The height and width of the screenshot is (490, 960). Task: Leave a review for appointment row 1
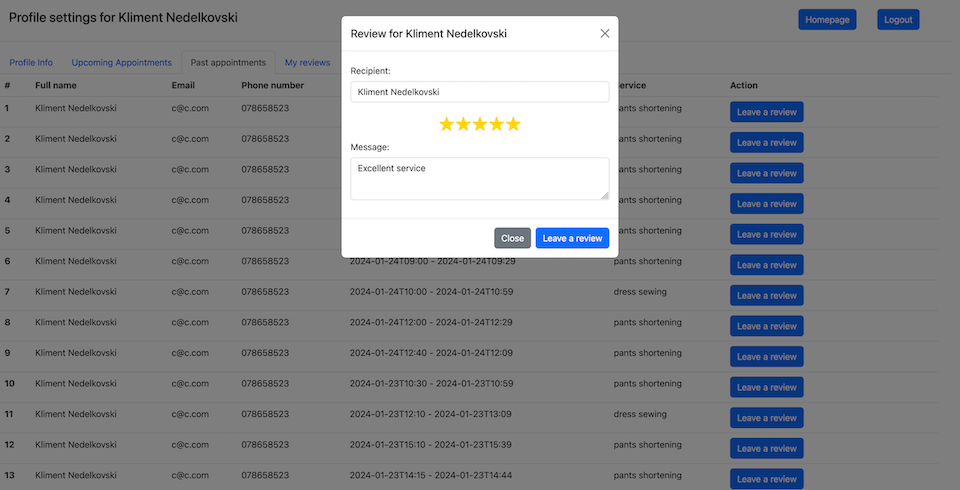(767, 112)
